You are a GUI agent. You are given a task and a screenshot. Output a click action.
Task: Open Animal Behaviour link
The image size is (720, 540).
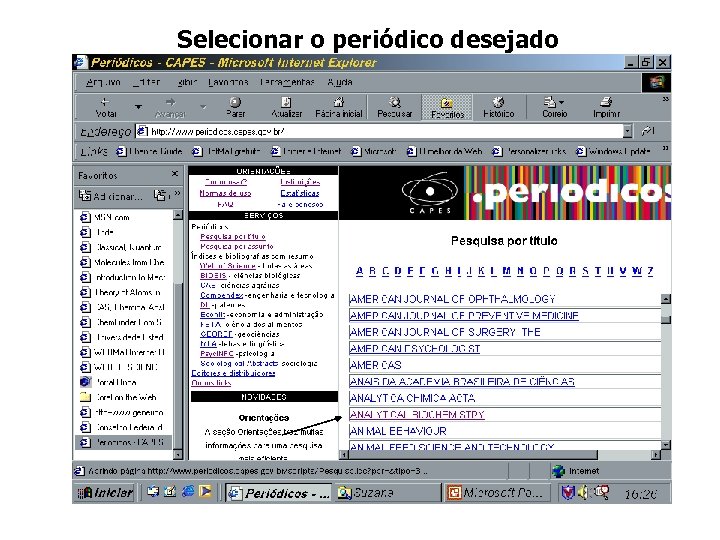point(398,431)
